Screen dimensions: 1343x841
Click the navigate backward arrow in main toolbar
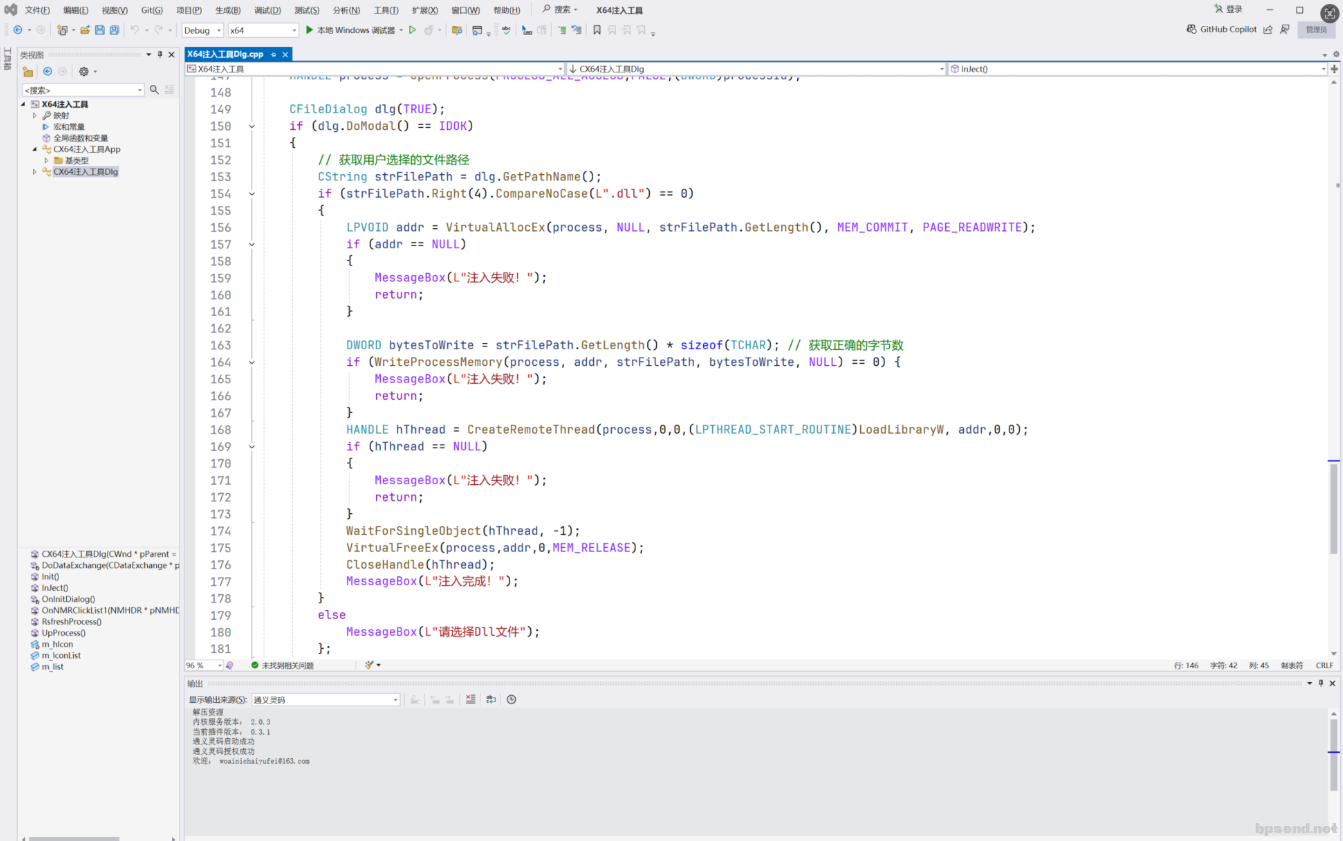click(18, 30)
